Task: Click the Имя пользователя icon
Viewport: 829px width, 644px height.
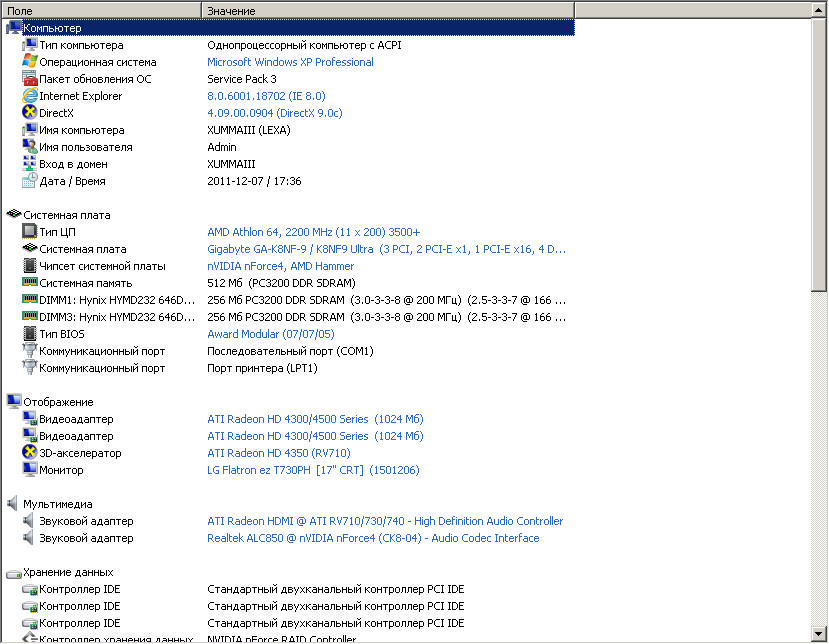Action: (x=30, y=146)
